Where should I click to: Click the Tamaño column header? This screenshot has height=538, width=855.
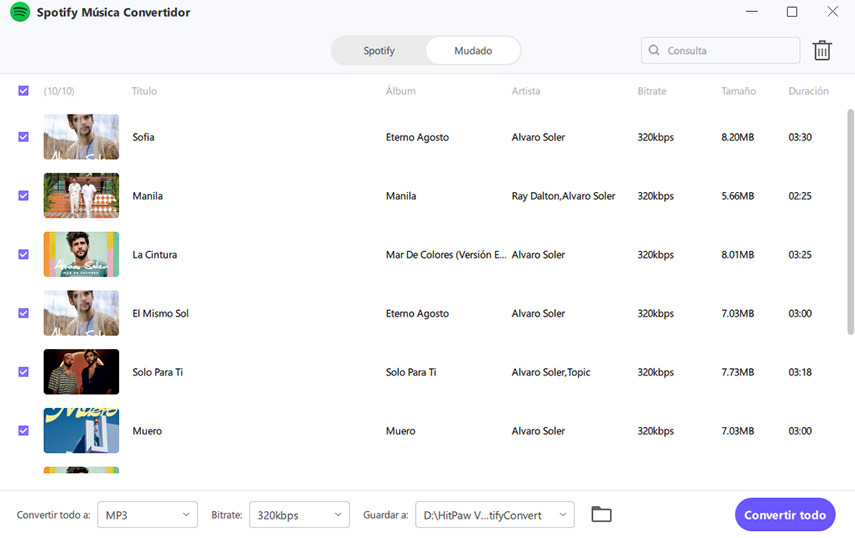pos(738,91)
